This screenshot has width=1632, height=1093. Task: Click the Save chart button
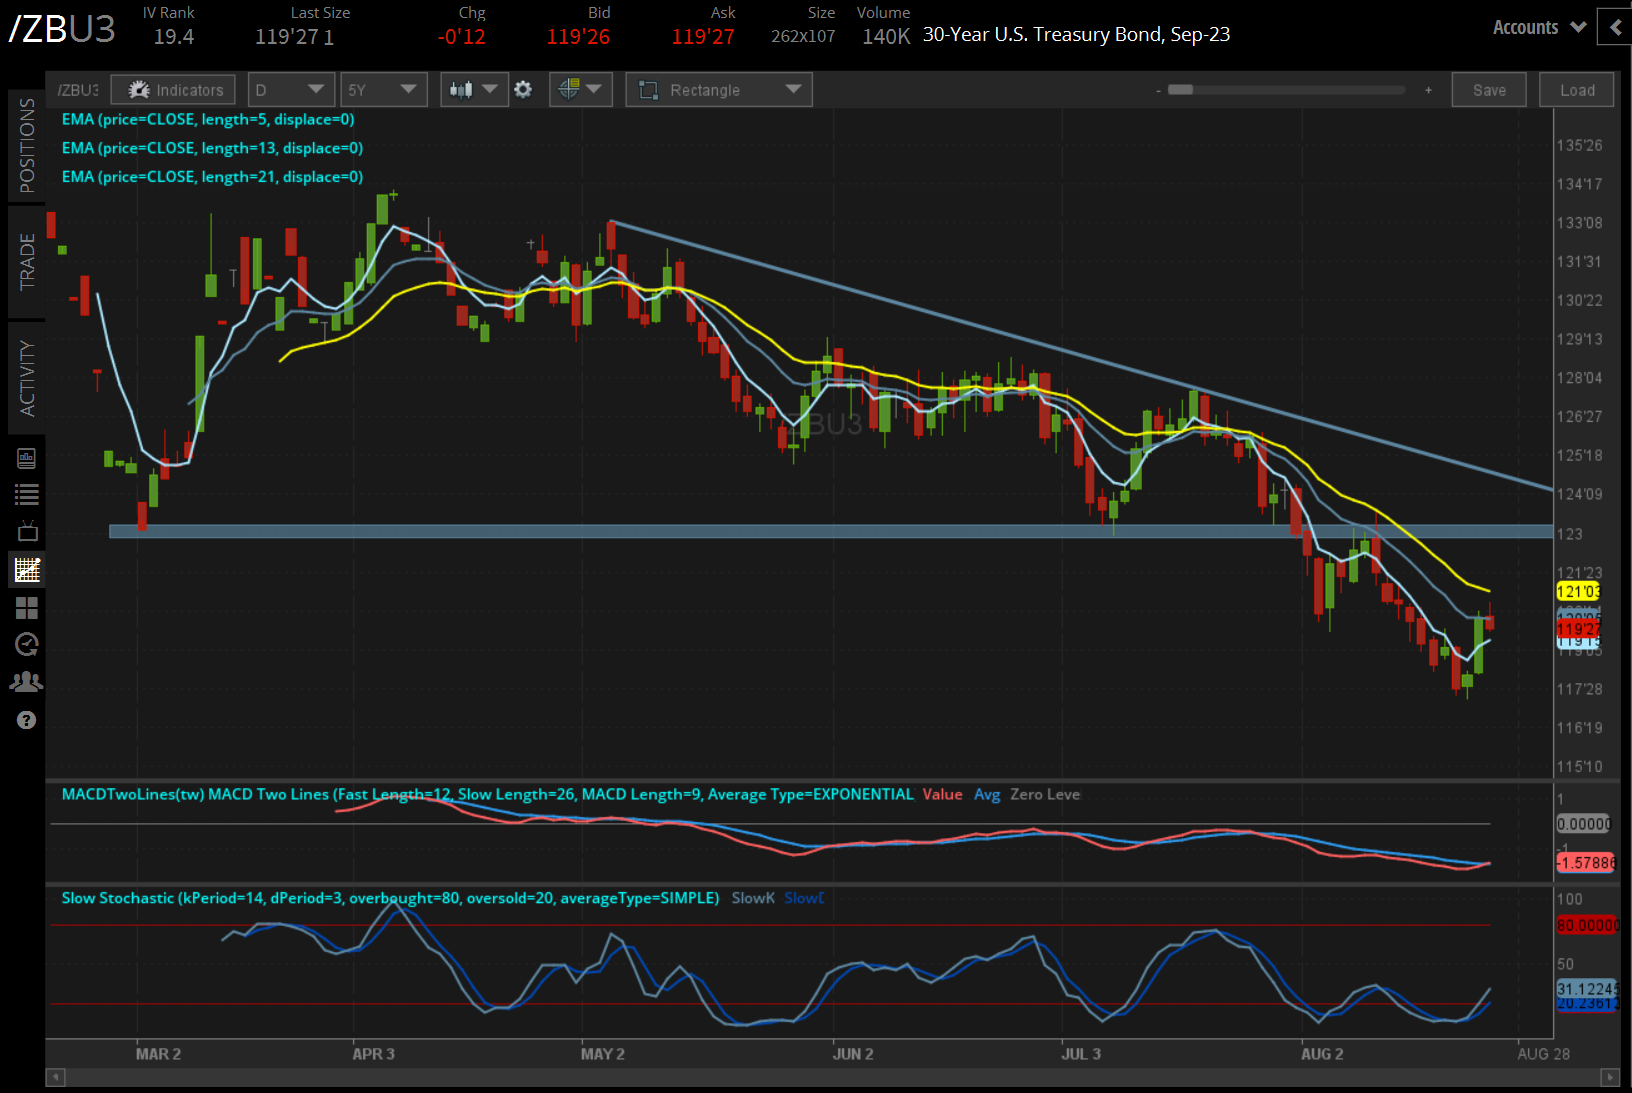(x=1489, y=90)
